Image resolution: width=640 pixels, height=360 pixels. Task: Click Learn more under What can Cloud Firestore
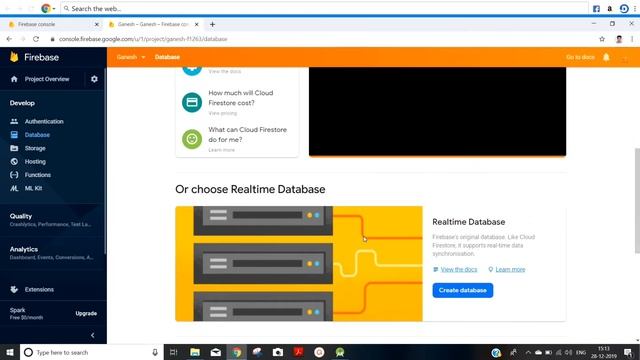click(222, 150)
